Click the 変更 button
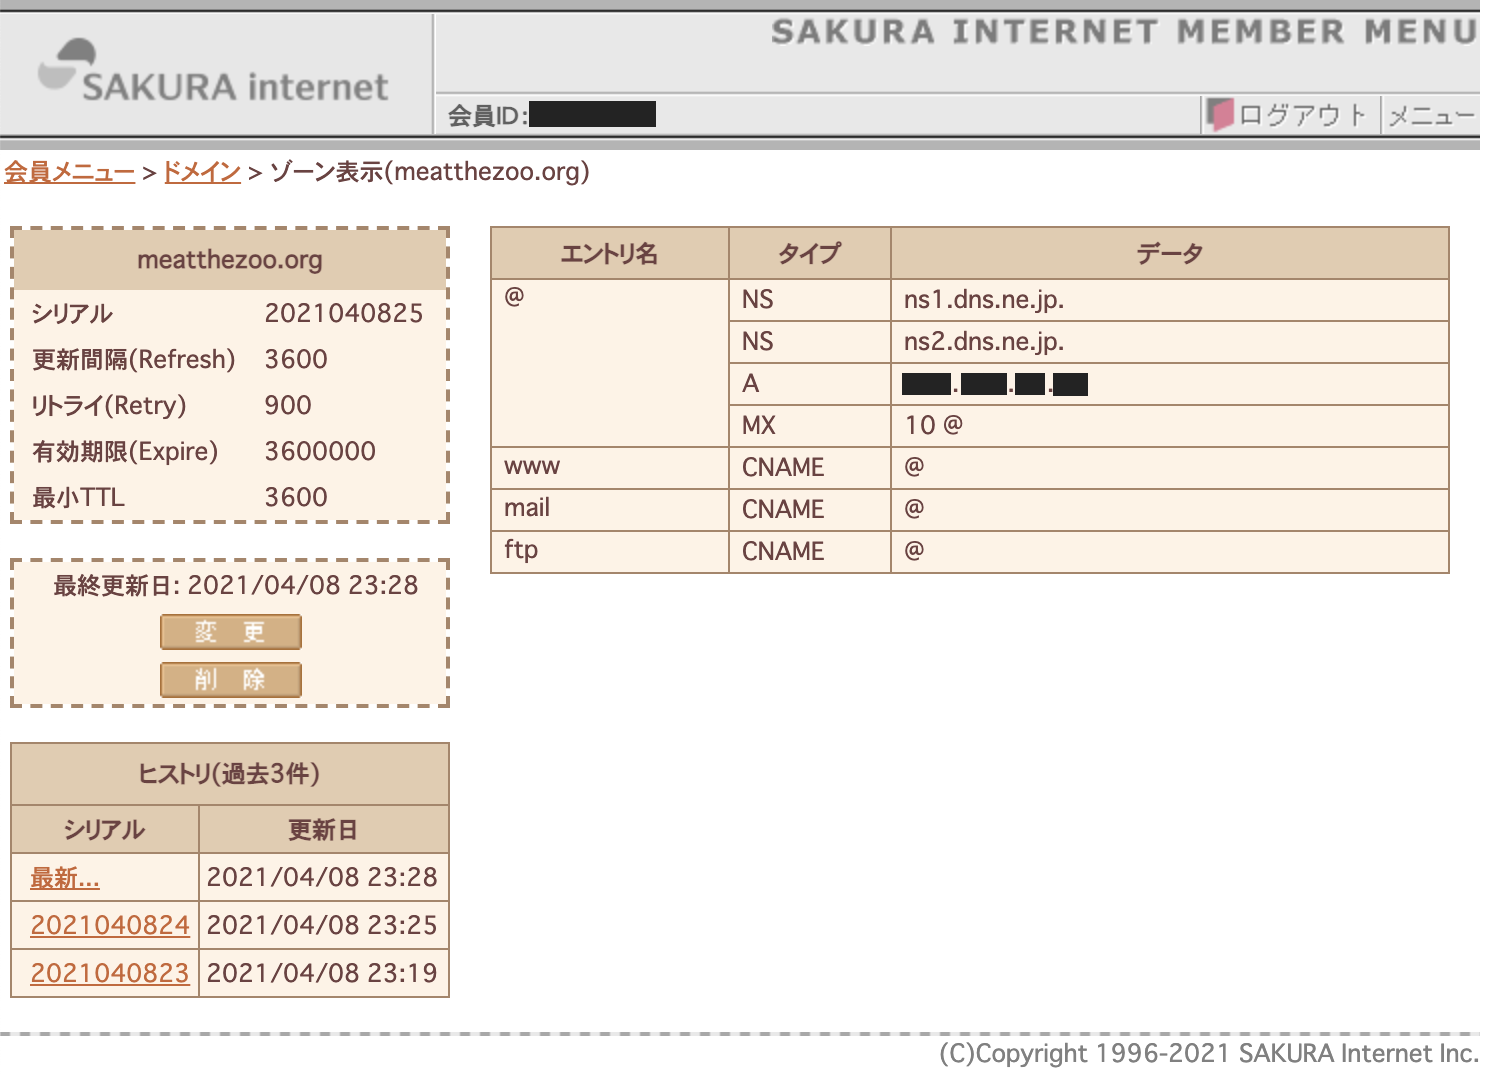Screen dimensions: 1504x1078 (230, 632)
